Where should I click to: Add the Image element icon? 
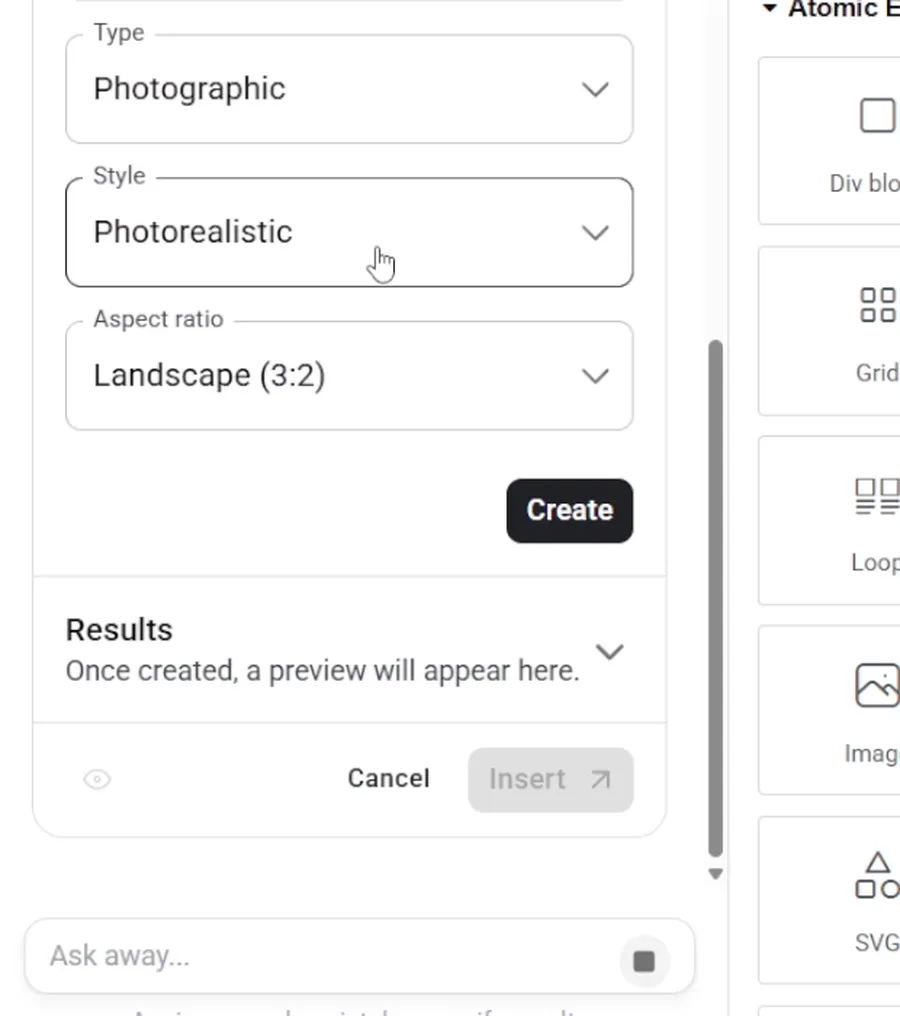point(878,685)
